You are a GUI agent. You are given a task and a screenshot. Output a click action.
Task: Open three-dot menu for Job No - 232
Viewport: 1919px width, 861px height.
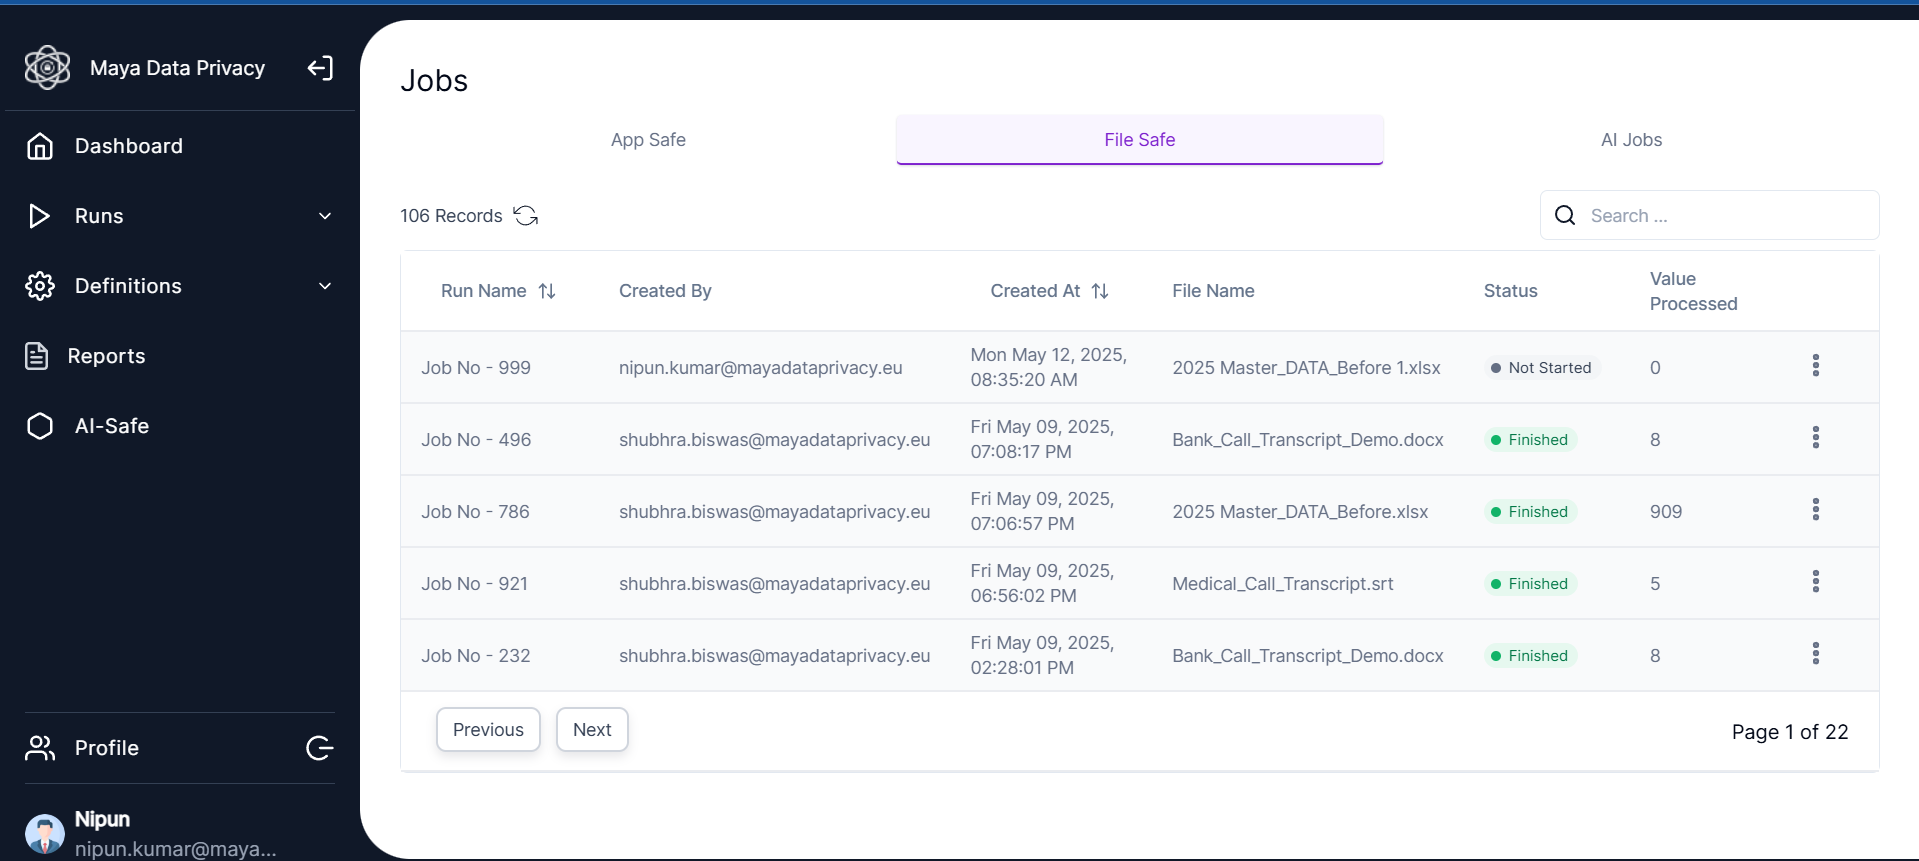coord(1815,654)
